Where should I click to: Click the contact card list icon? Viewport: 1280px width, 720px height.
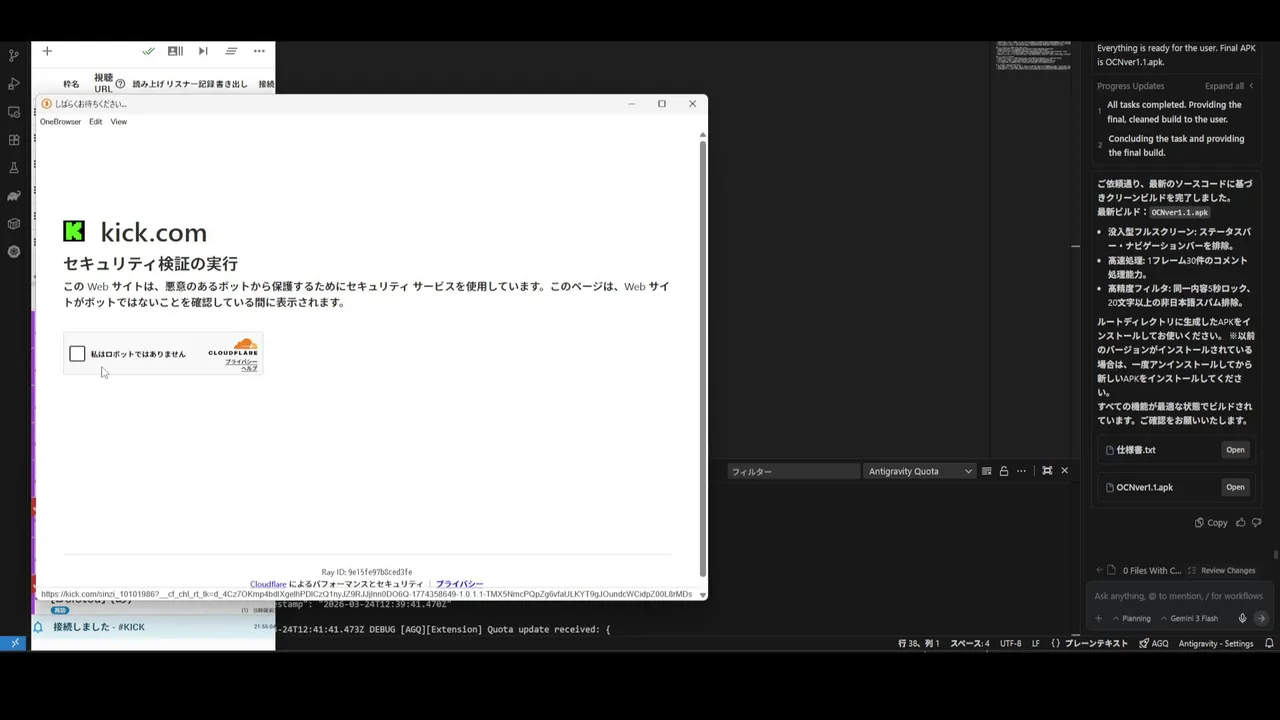click(x=175, y=51)
